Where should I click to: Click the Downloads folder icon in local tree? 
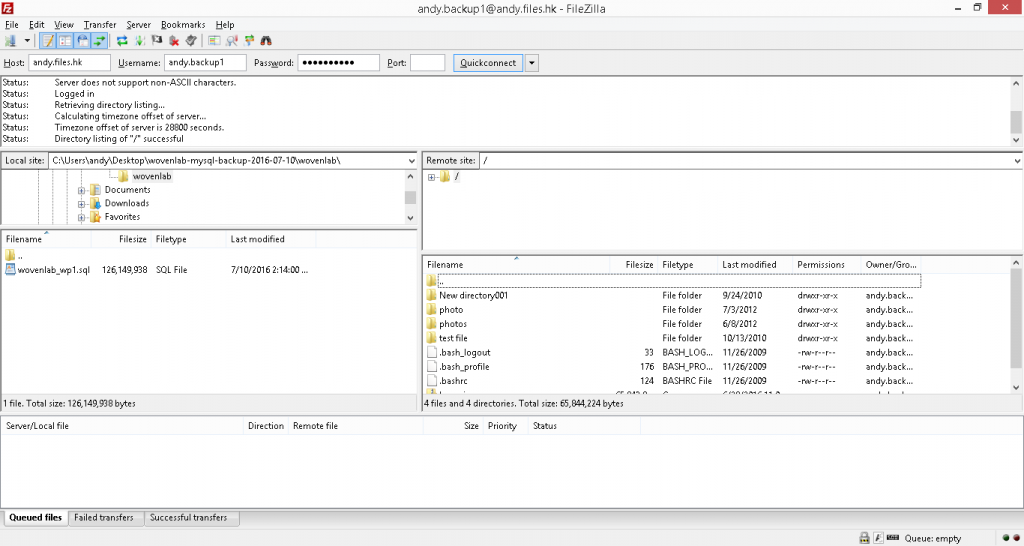point(95,203)
